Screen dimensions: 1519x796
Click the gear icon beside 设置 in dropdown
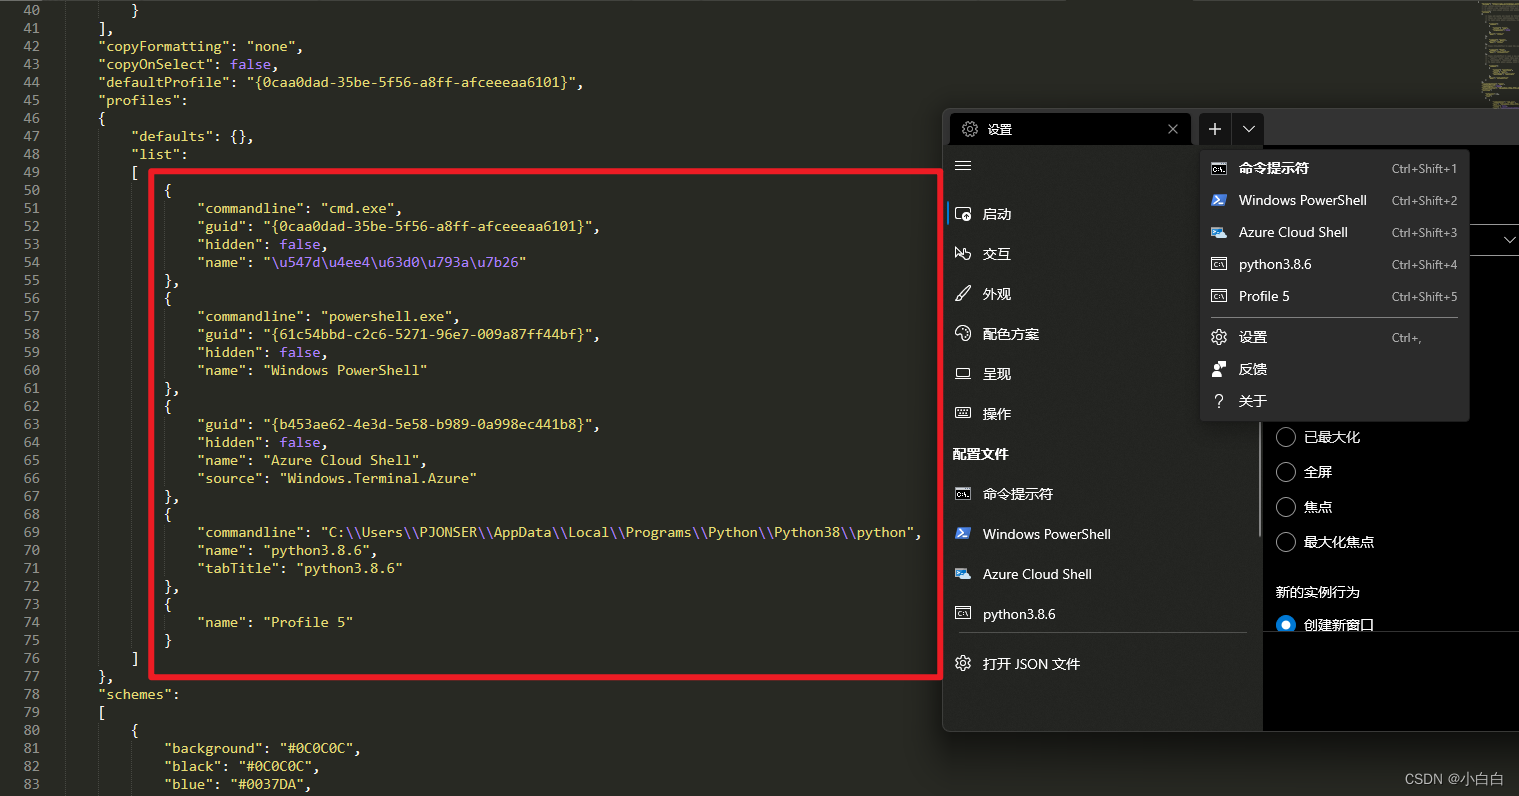click(x=1219, y=337)
